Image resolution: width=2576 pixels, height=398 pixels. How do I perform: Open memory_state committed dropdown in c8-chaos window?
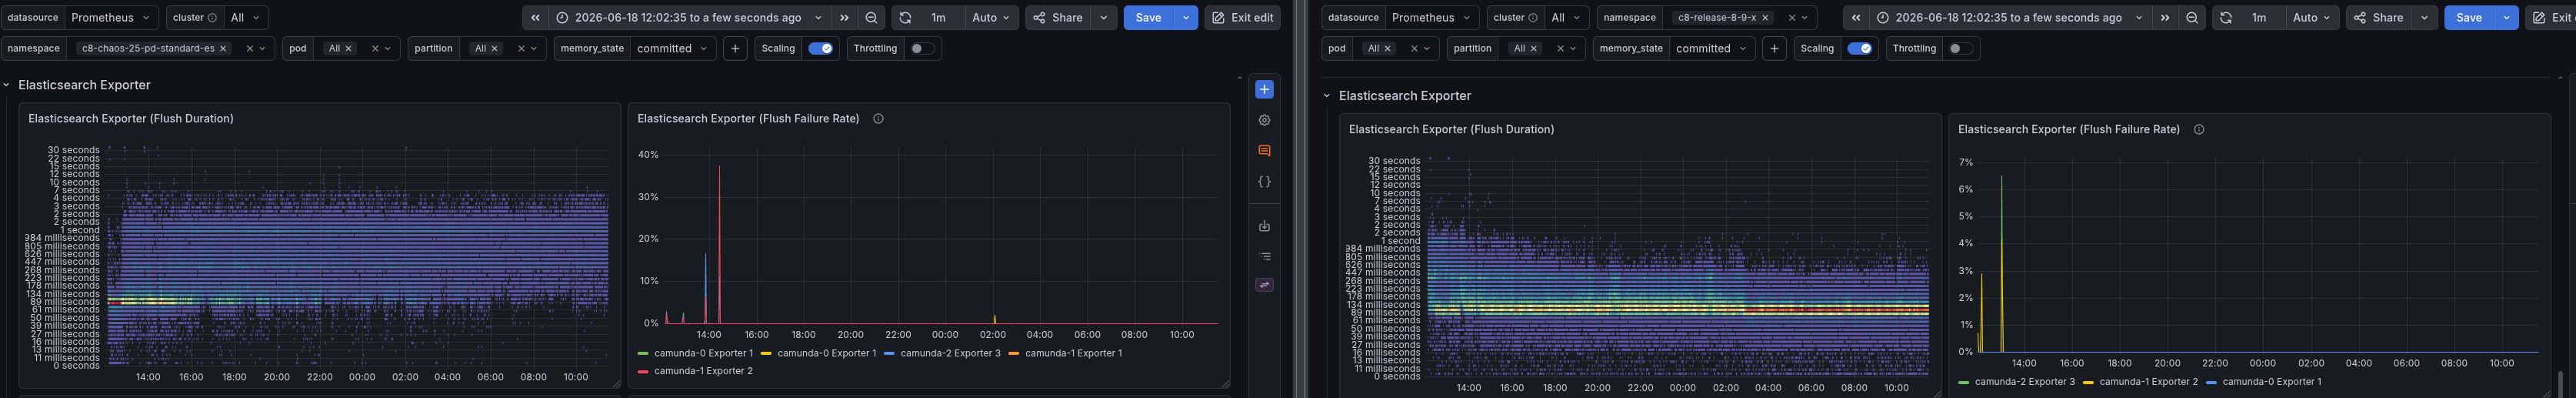673,48
